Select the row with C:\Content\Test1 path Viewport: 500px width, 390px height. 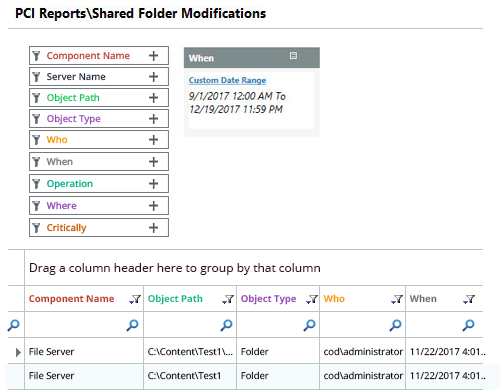[245, 376]
